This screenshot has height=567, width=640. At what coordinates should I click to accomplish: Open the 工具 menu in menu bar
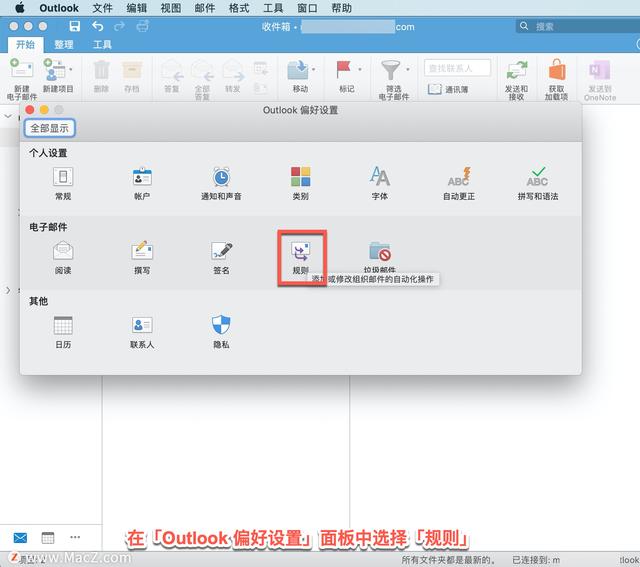(273, 8)
